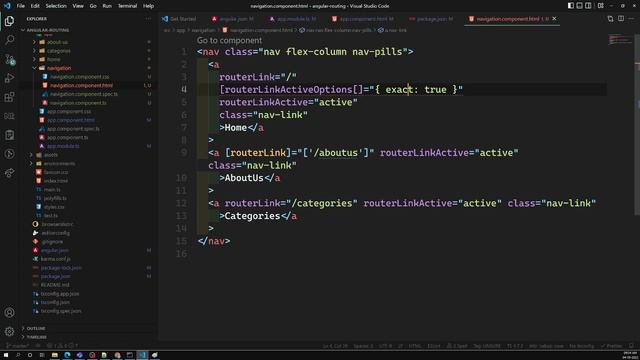Open app.module.ts in explorer tree
Image resolution: width=640 pixels, height=360 pixels.
63,146
